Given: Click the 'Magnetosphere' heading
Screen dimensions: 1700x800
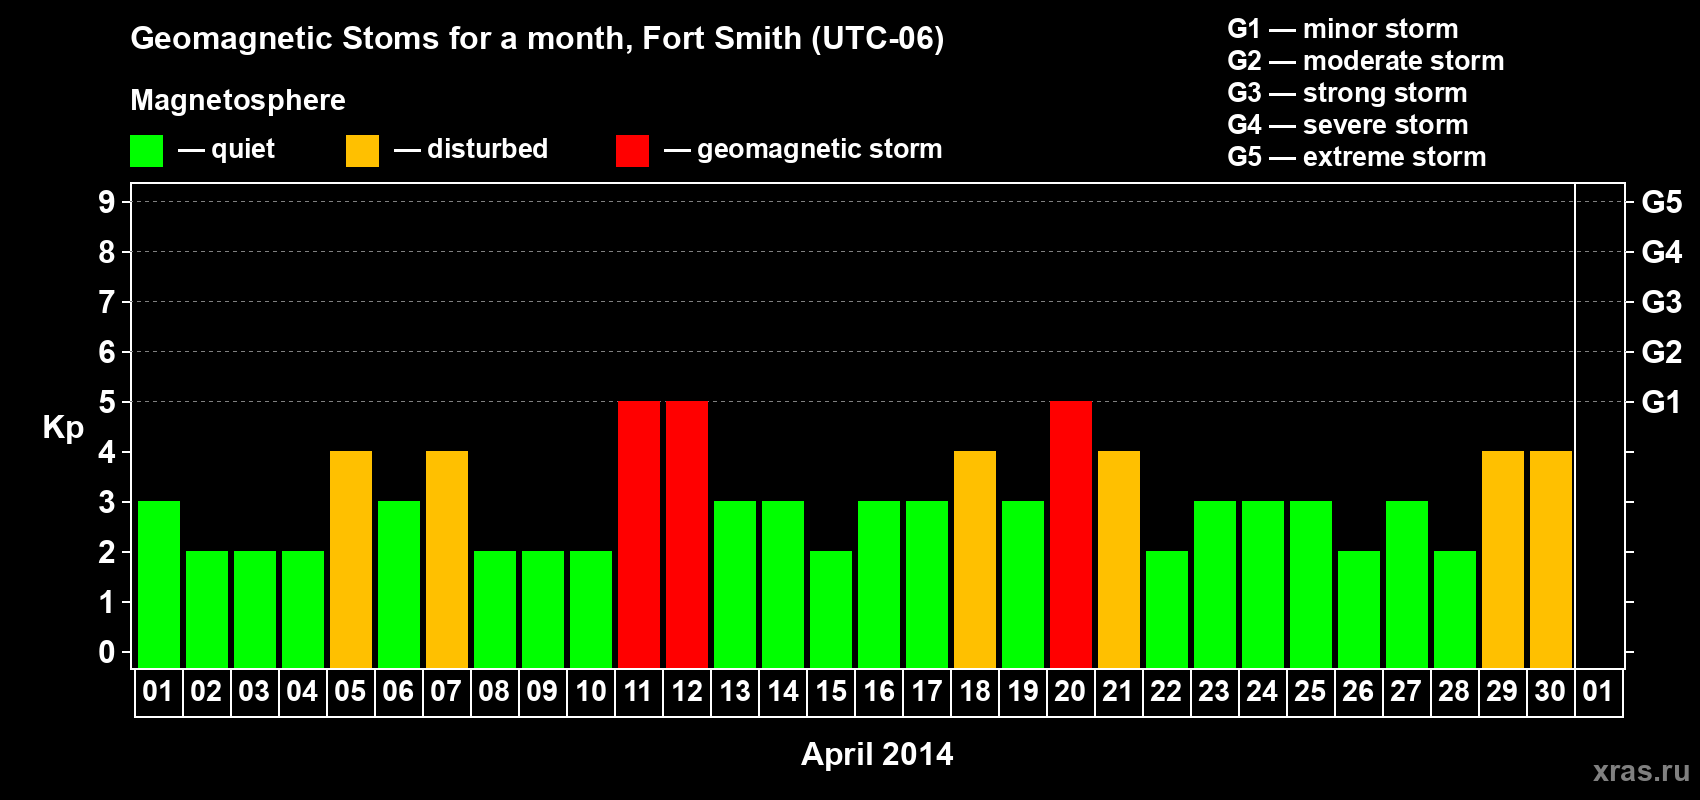Looking at the screenshot, I should point(238,100).
